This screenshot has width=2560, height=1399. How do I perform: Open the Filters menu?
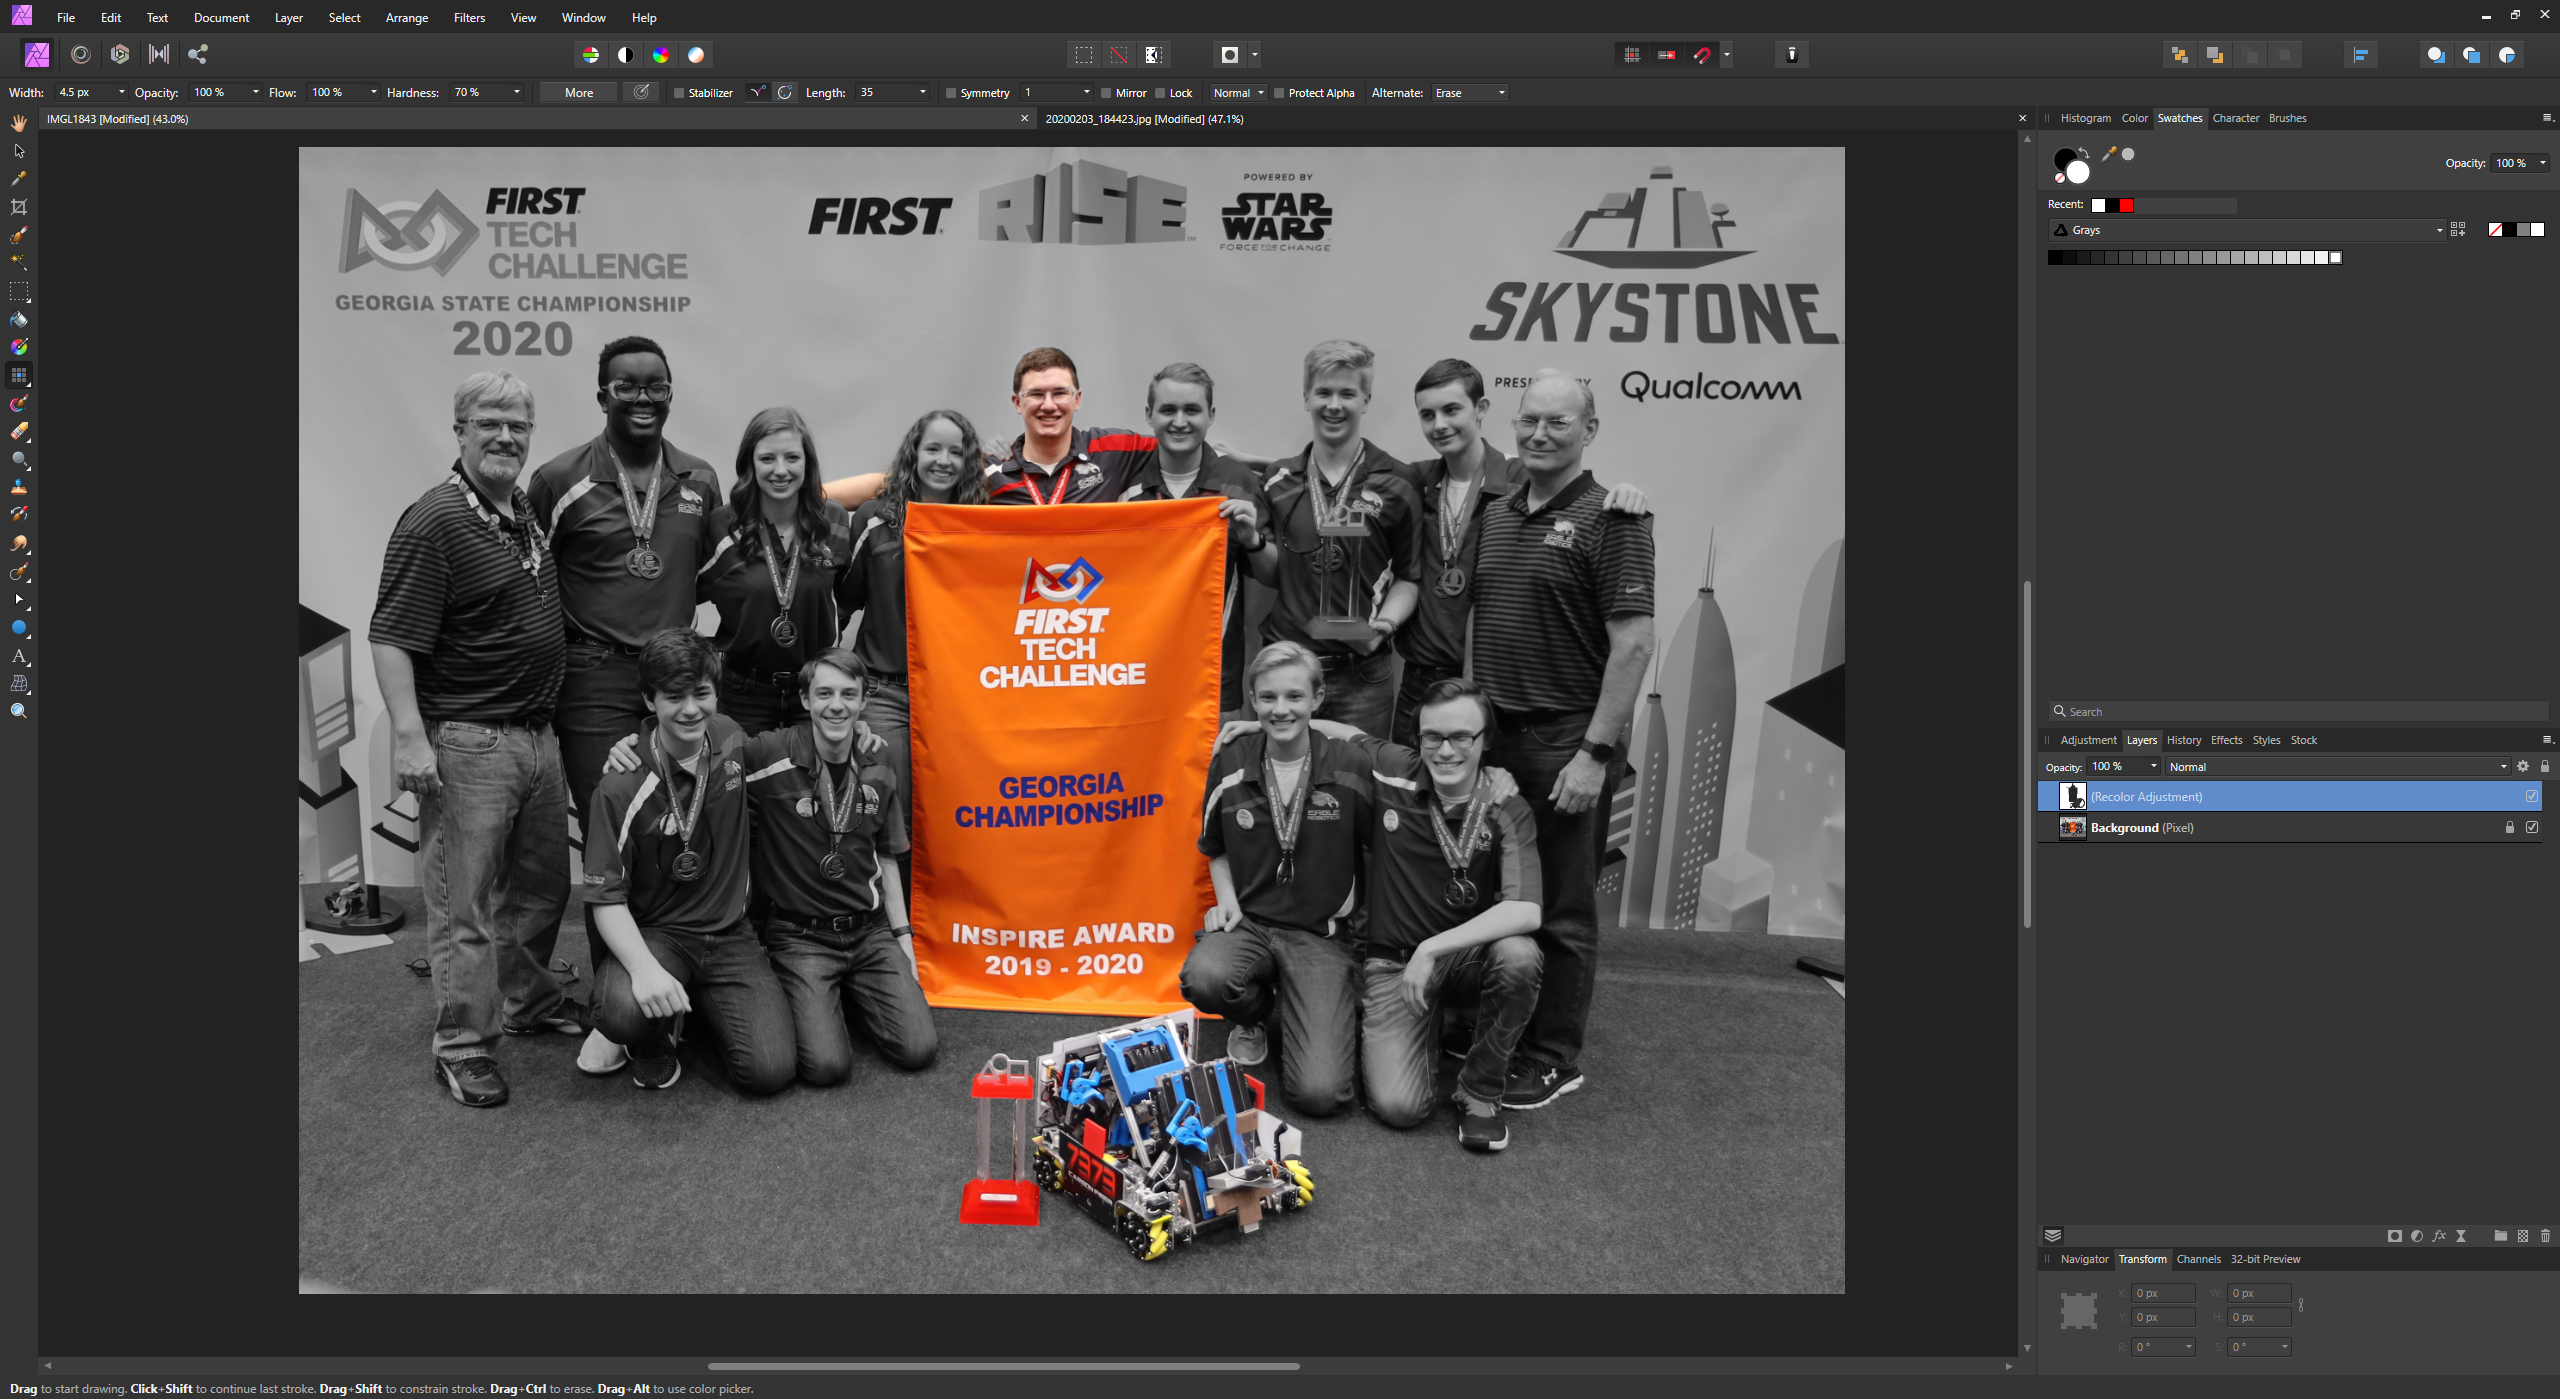point(469,17)
